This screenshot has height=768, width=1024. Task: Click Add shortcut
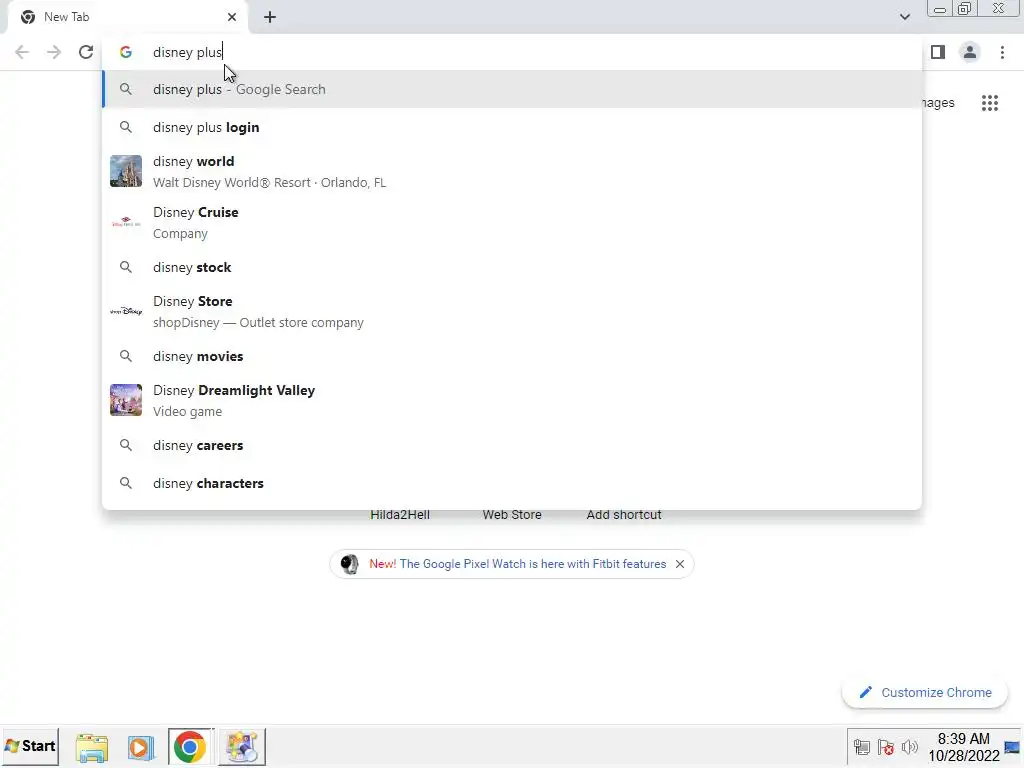click(624, 515)
